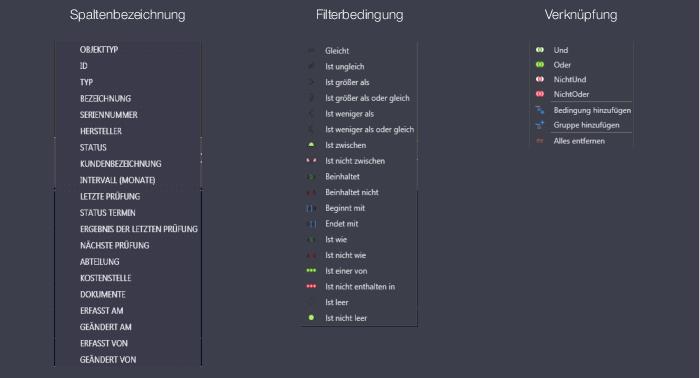Select green dots icon 'Ist einer von'

point(311,270)
